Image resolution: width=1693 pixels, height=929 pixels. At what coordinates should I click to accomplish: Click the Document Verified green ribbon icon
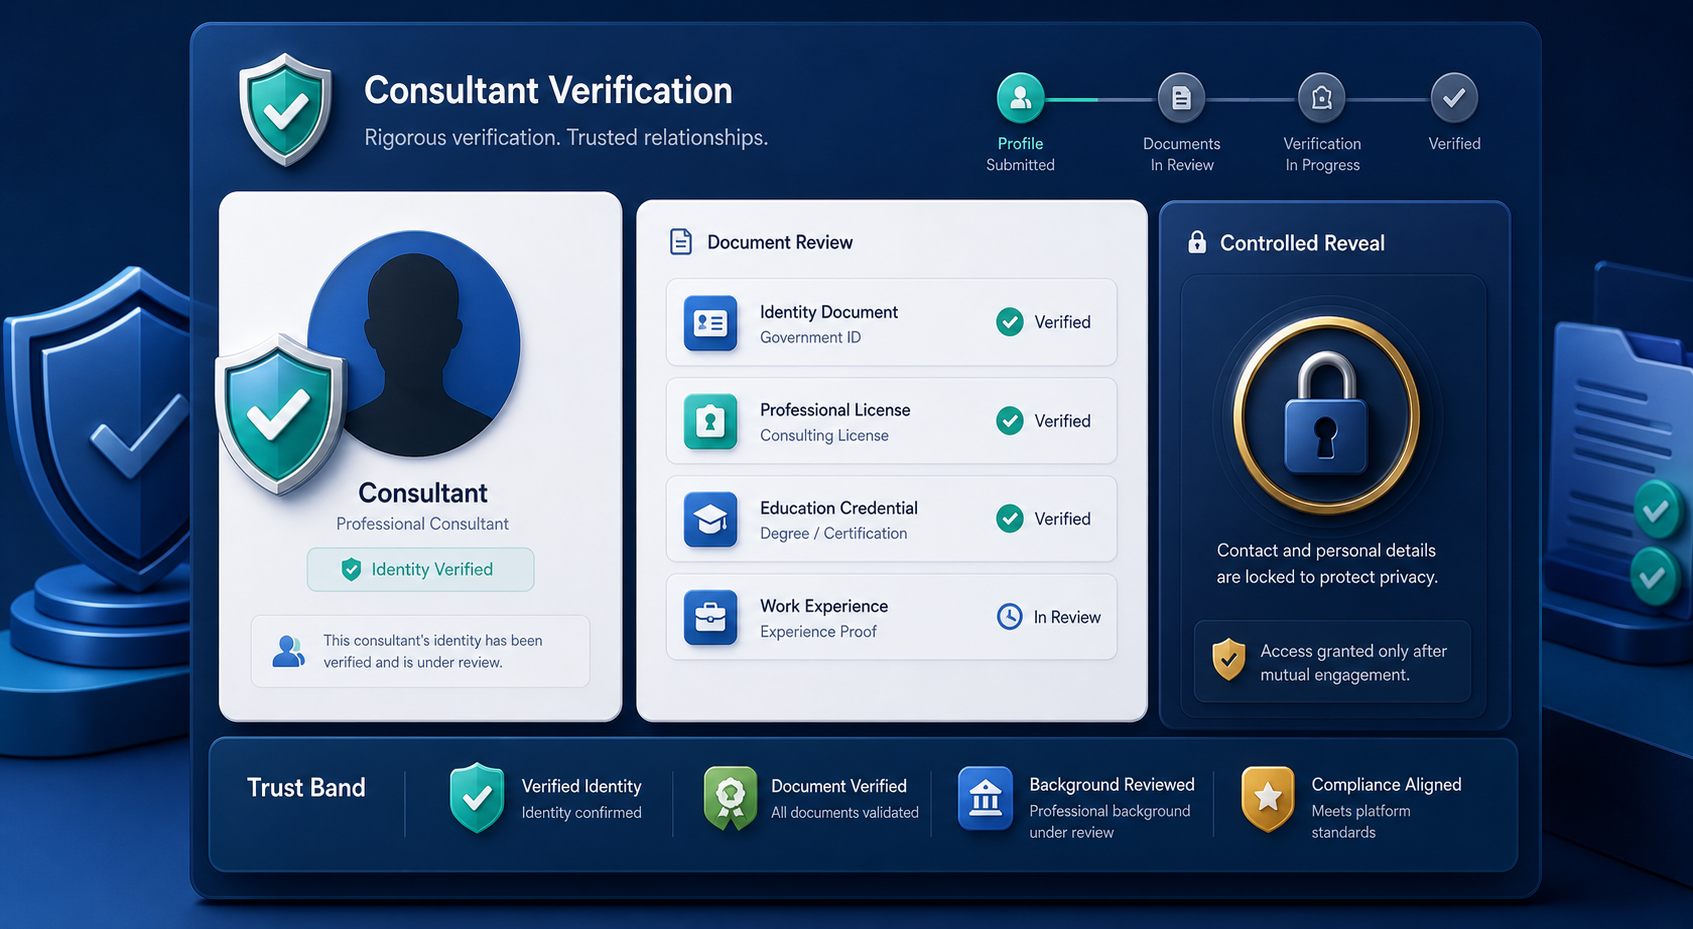click(731, 798)
